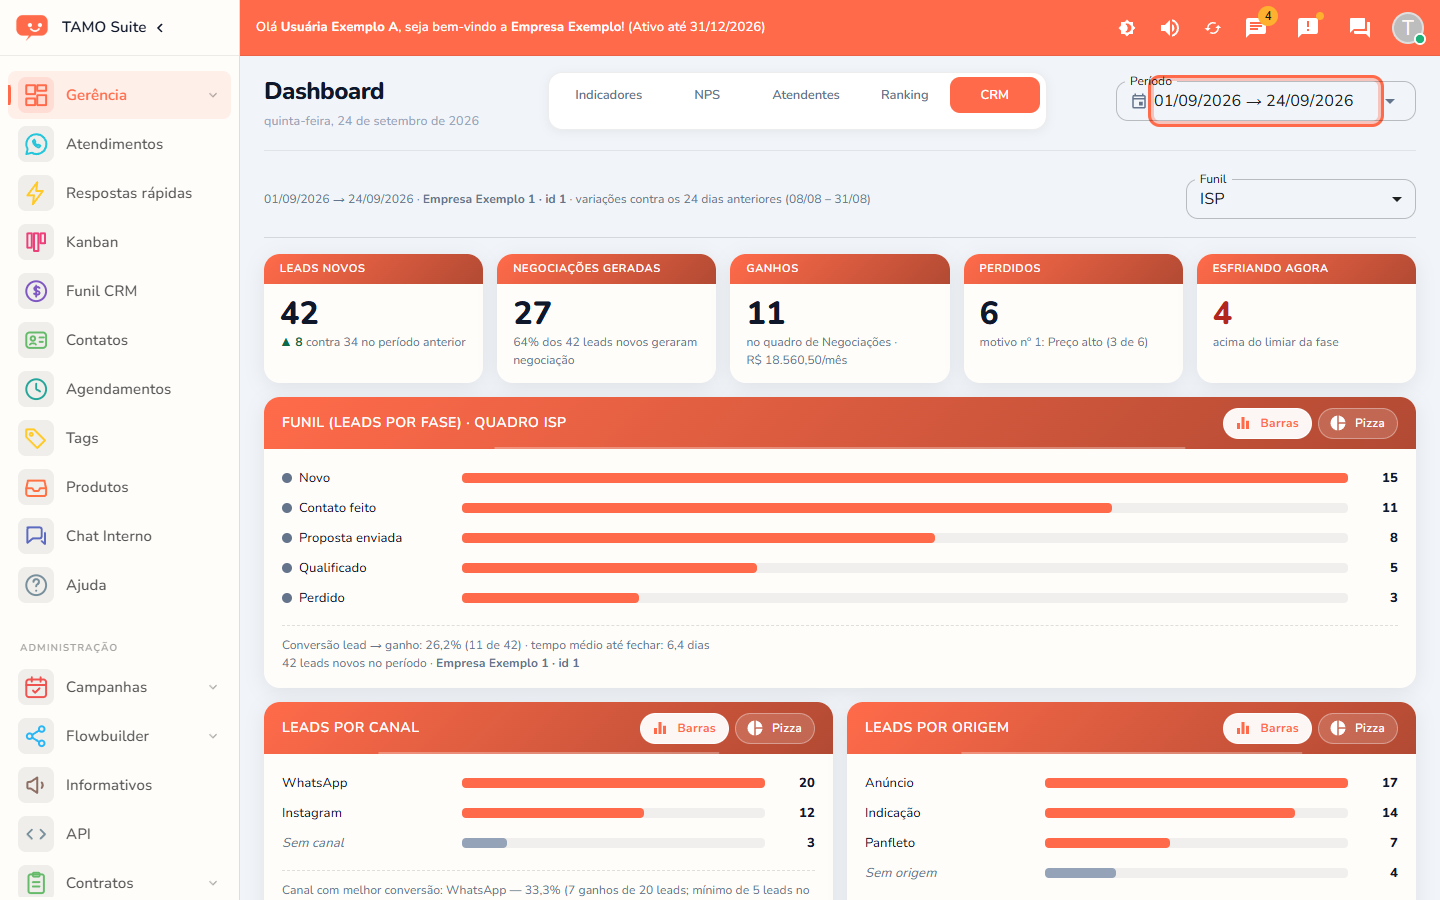The image size is (1440, 900).
Task: Switch to the NPS tab
Action: point(707,95)
